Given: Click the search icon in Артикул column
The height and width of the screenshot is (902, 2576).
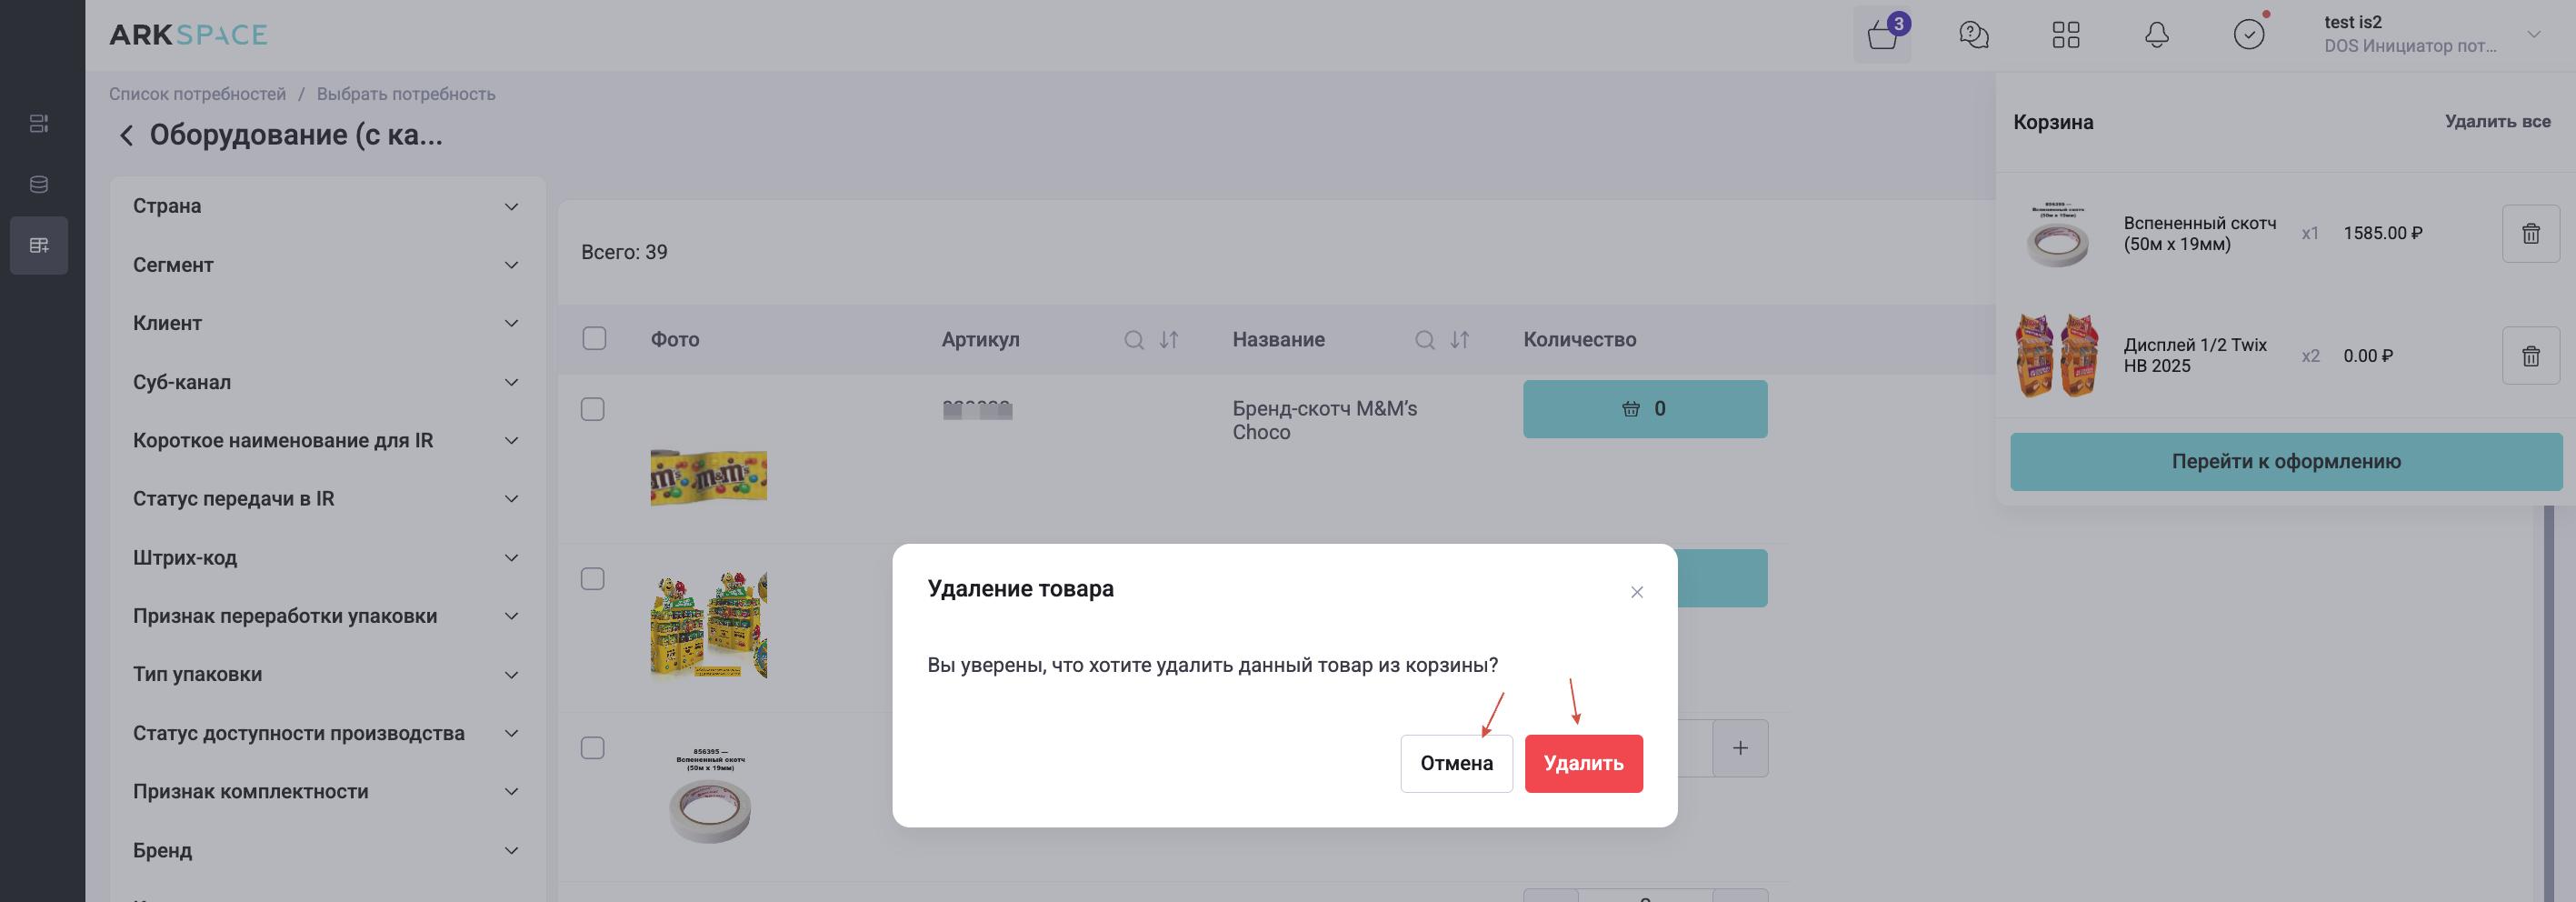Looking at the screenshot, I should 1133,340.
